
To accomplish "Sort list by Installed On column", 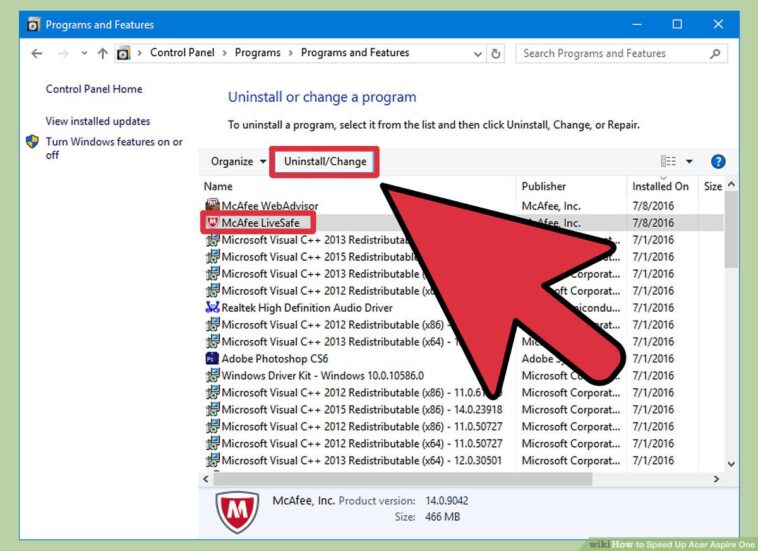I will pyautogui.click(x=660, y=186).
